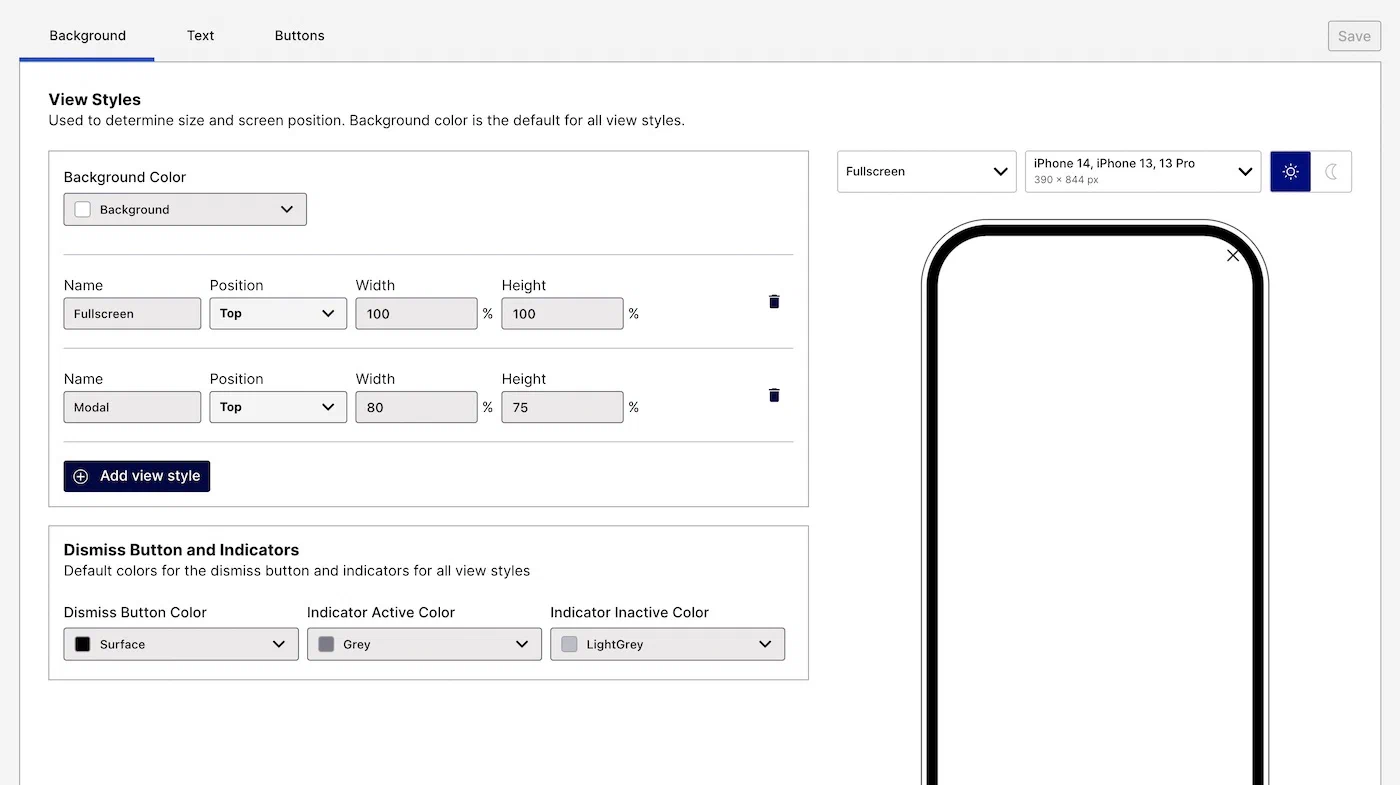Switch to the Text tab
Viewport: 1400px width, 785px height.
pyautogui.click(x=200, y=36)
